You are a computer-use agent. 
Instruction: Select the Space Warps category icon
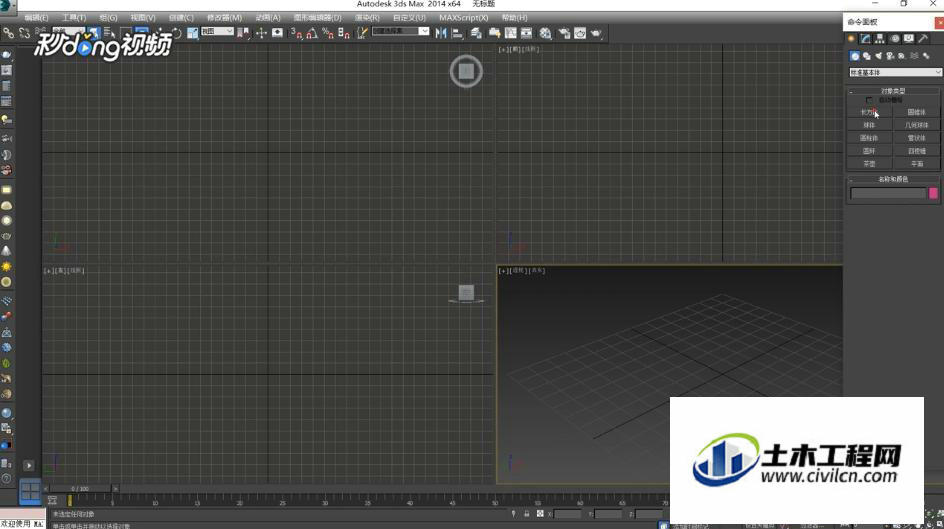click(x=914, y=56)
